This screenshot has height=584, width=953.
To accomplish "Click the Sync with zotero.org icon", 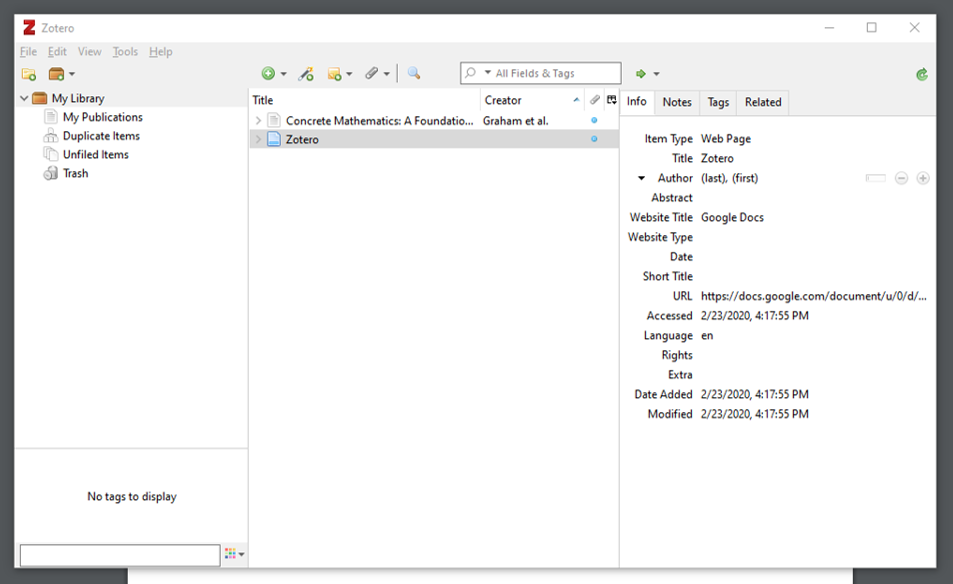I will (x=922, y=74).
